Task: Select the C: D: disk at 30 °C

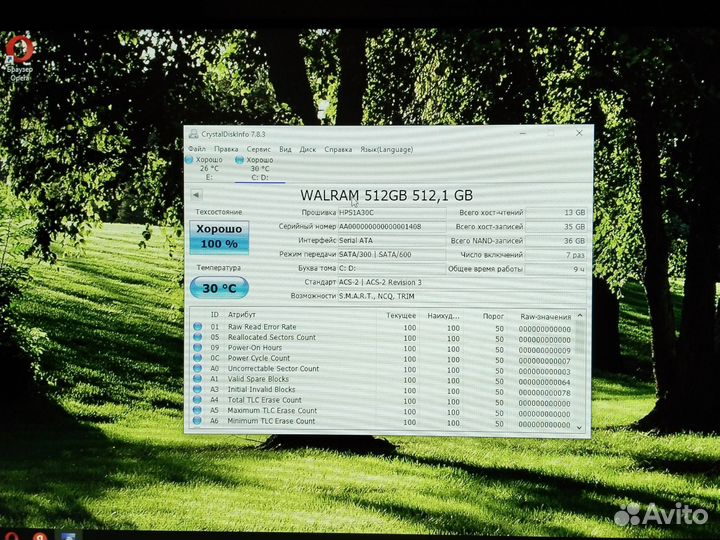Action: pyautogui.click(x=260, y=169)
